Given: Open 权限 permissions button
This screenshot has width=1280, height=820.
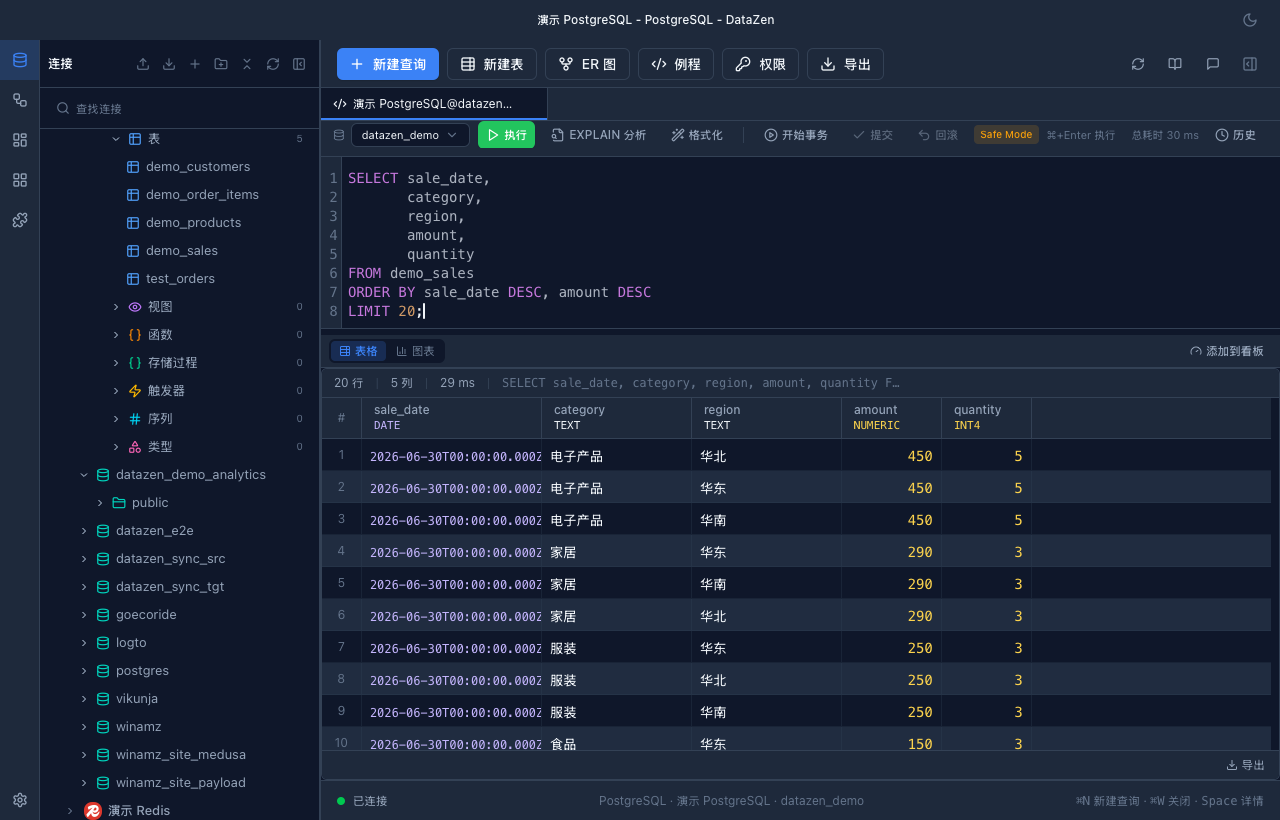Looking at the screenshot, I should coord(760,64).
